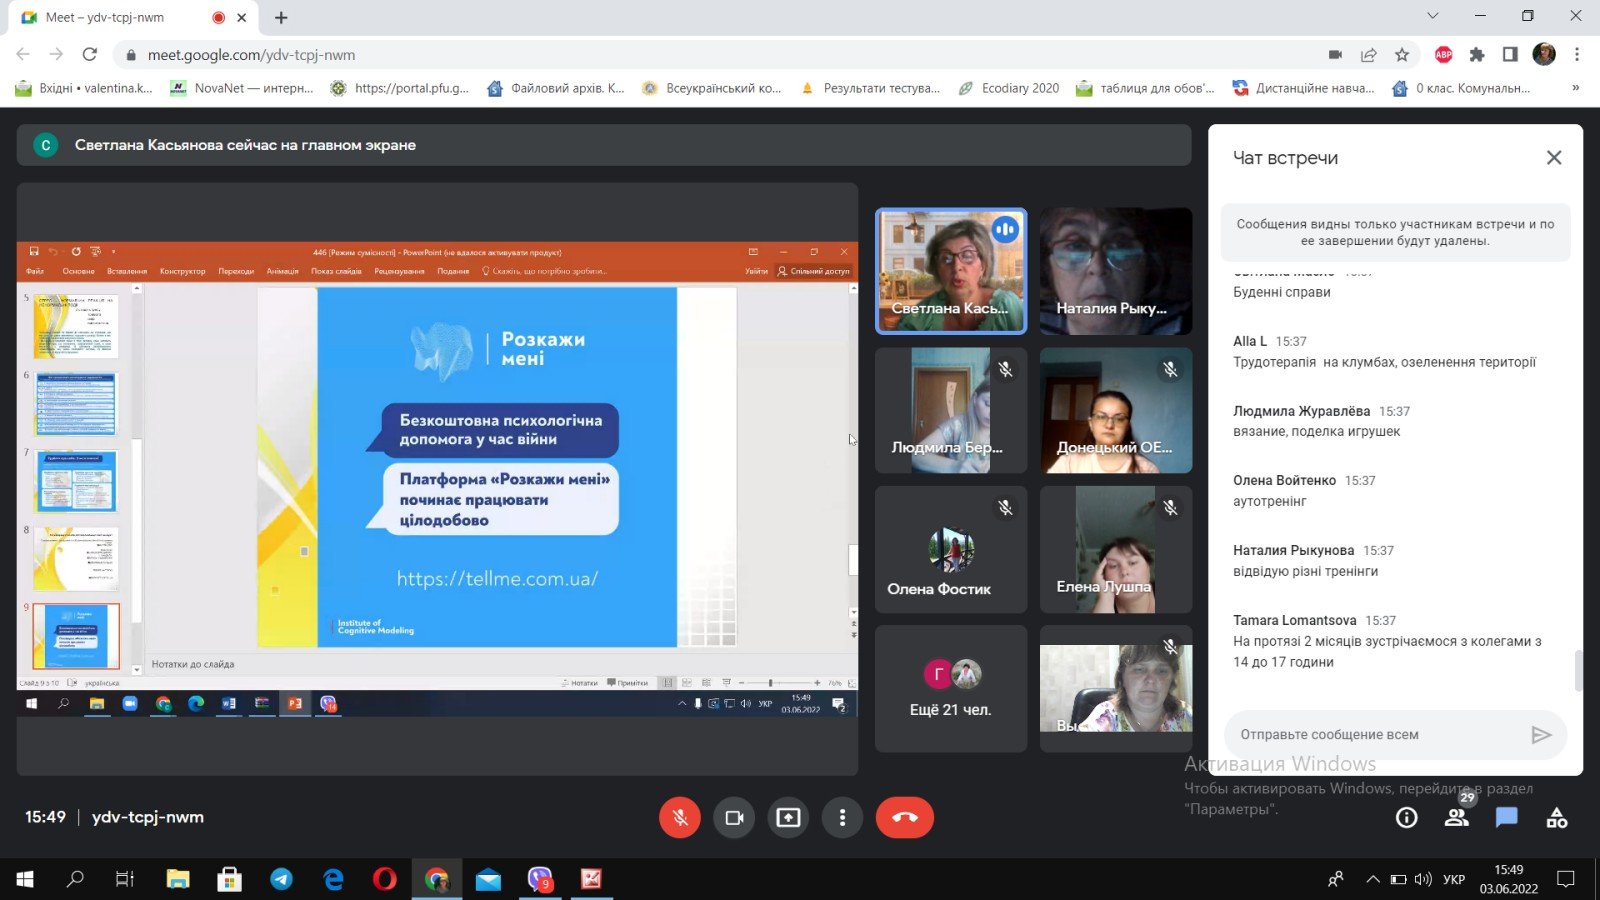The height and width of the screenshot is (900, 1600).
Task: Open the Ecodiary 2020 bookmark
Action: pos(1008,88)
